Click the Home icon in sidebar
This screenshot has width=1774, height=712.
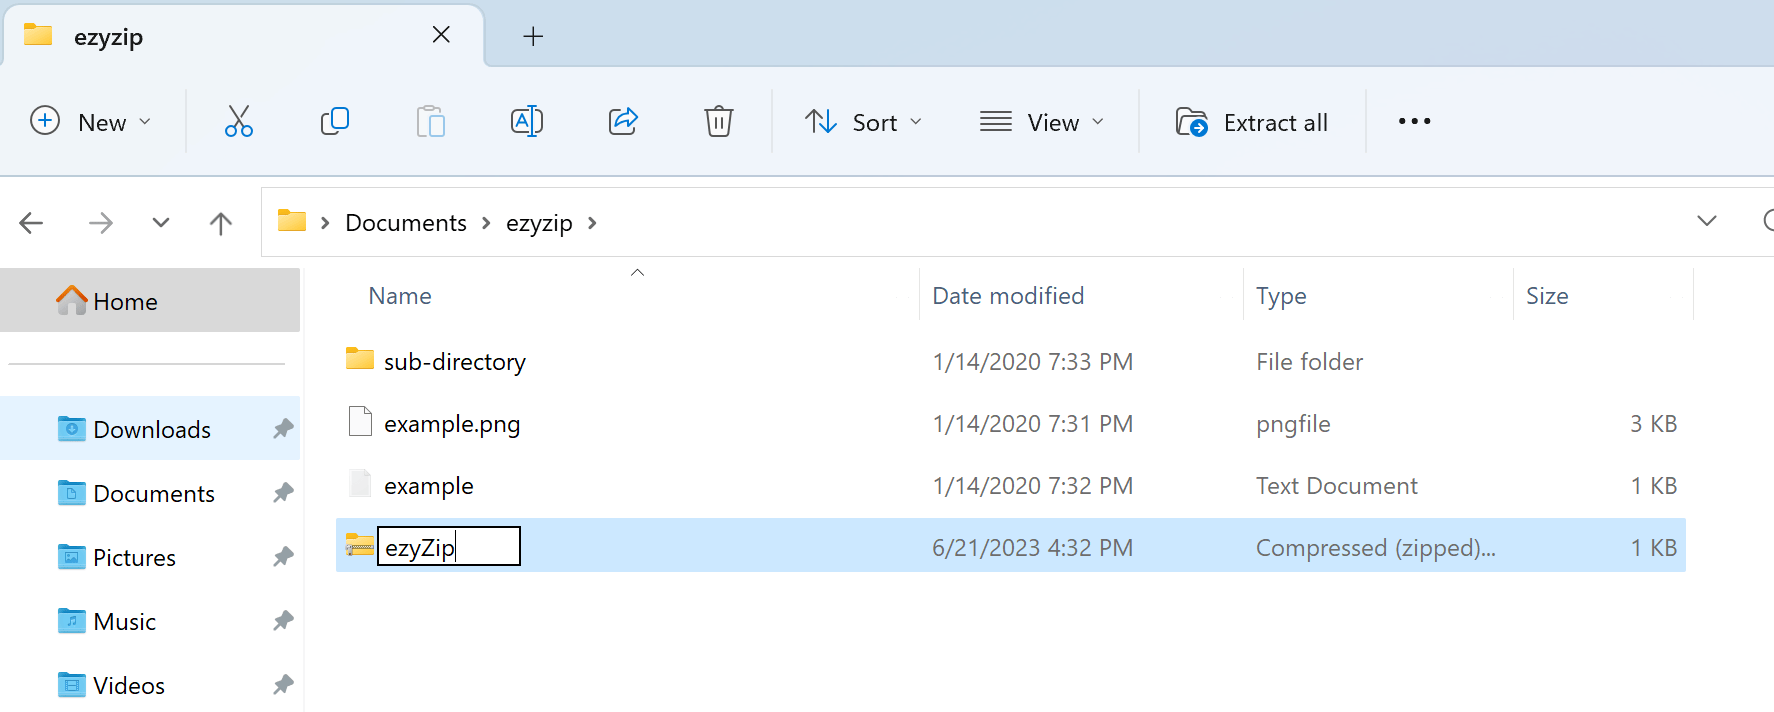click(72, 300)
